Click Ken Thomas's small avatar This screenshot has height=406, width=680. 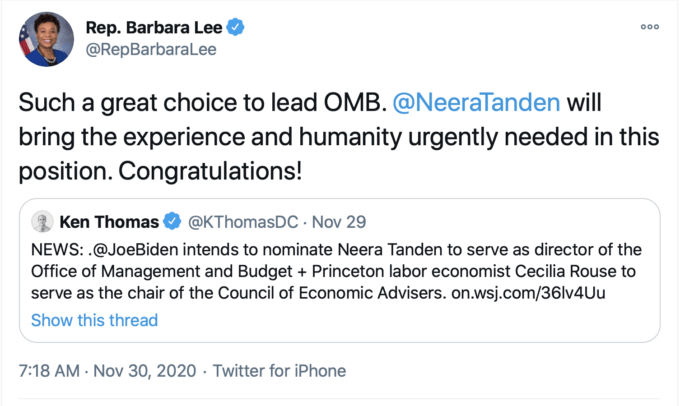click(43, 221)
